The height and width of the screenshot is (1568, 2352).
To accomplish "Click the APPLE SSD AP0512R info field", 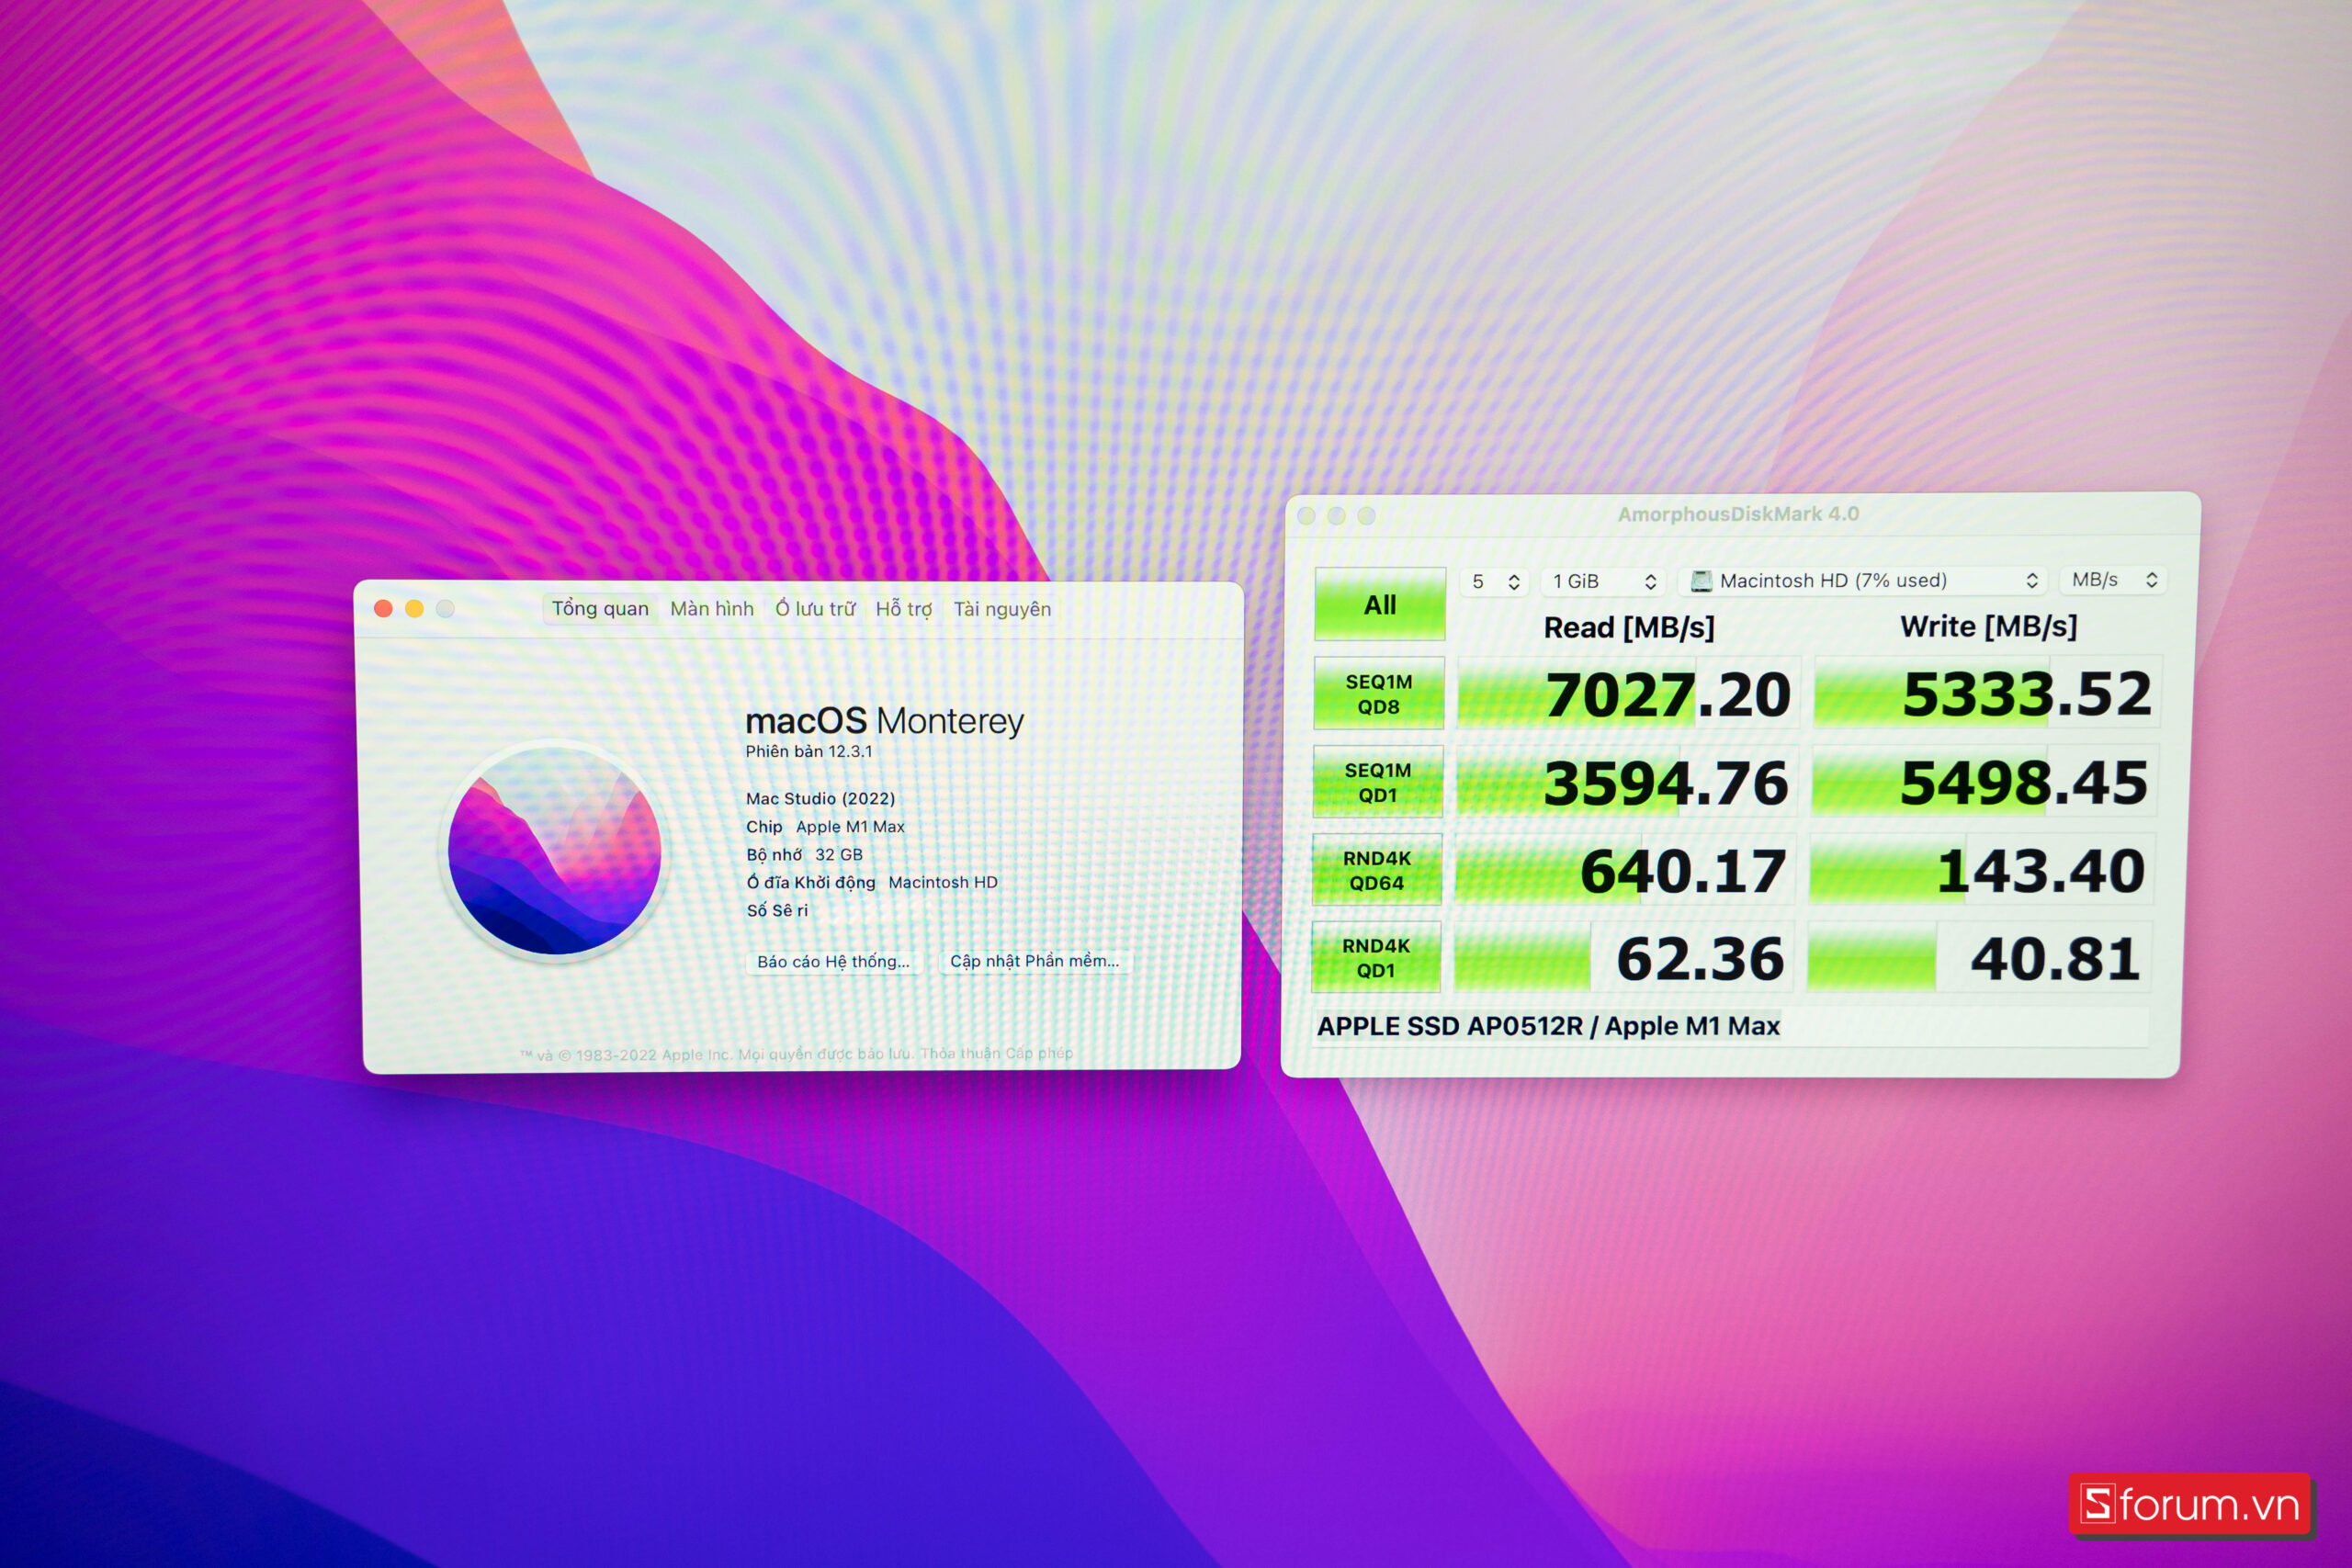I will pyautogui.click(x=1730, y=1026).
